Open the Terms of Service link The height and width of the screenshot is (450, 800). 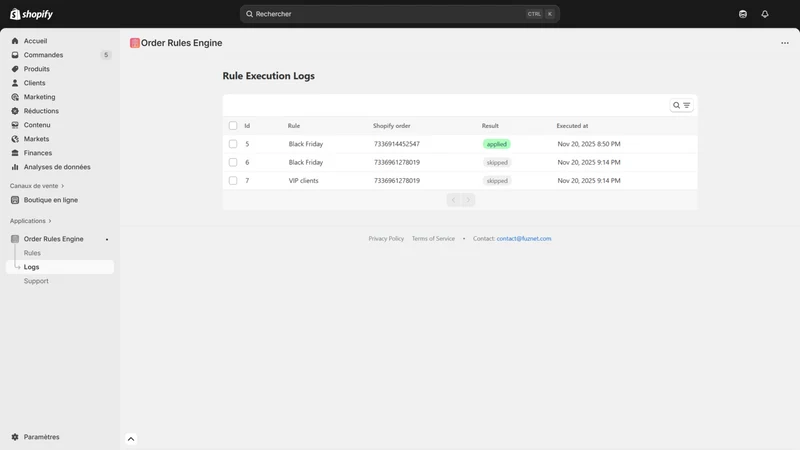pos(433,238)
